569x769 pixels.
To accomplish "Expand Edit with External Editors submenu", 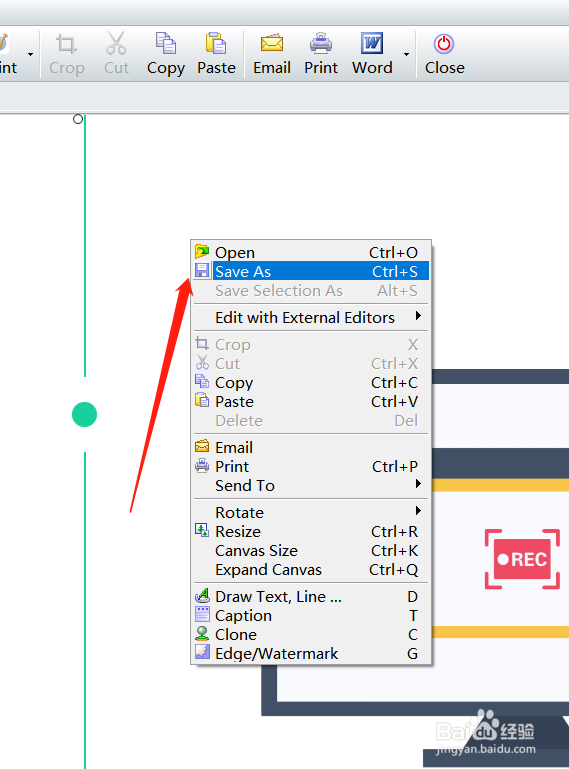I will pos(311,317).
